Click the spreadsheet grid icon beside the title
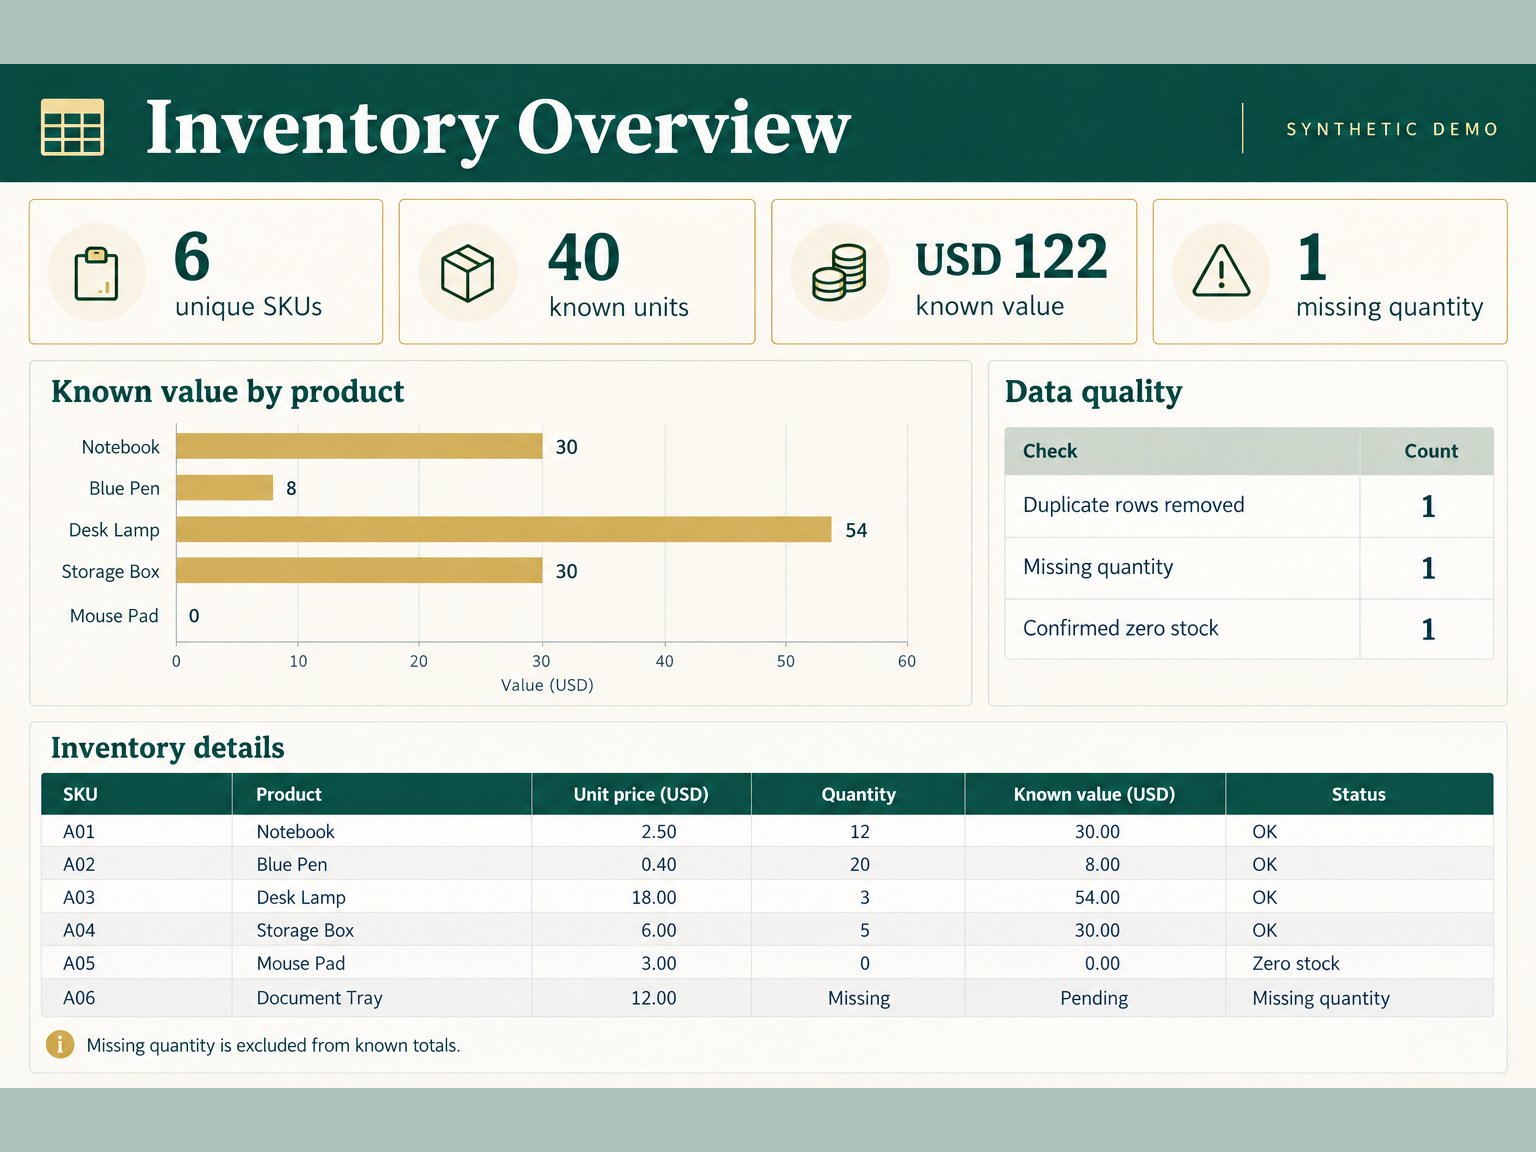 tap(72, 127)
